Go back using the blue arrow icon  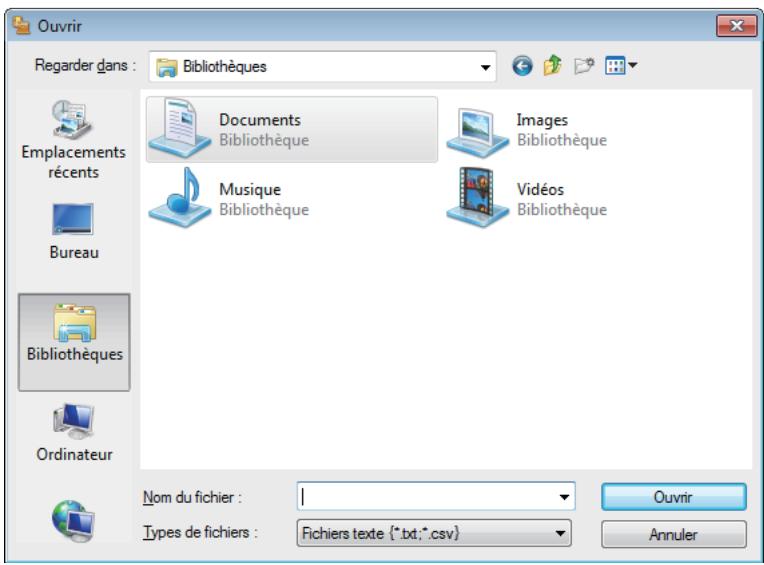pyautogui.click(x=522, y=66)
